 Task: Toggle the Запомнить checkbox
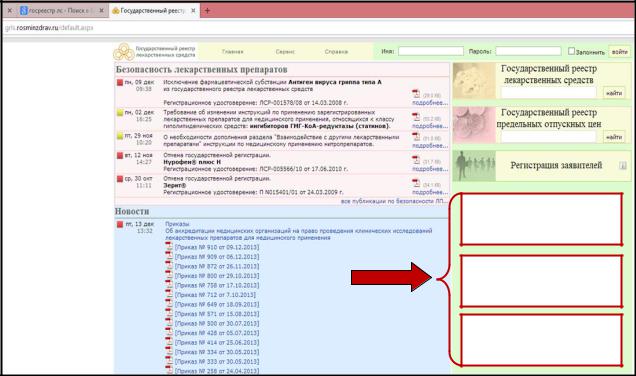pyautogui.click(x=572, y=51)
